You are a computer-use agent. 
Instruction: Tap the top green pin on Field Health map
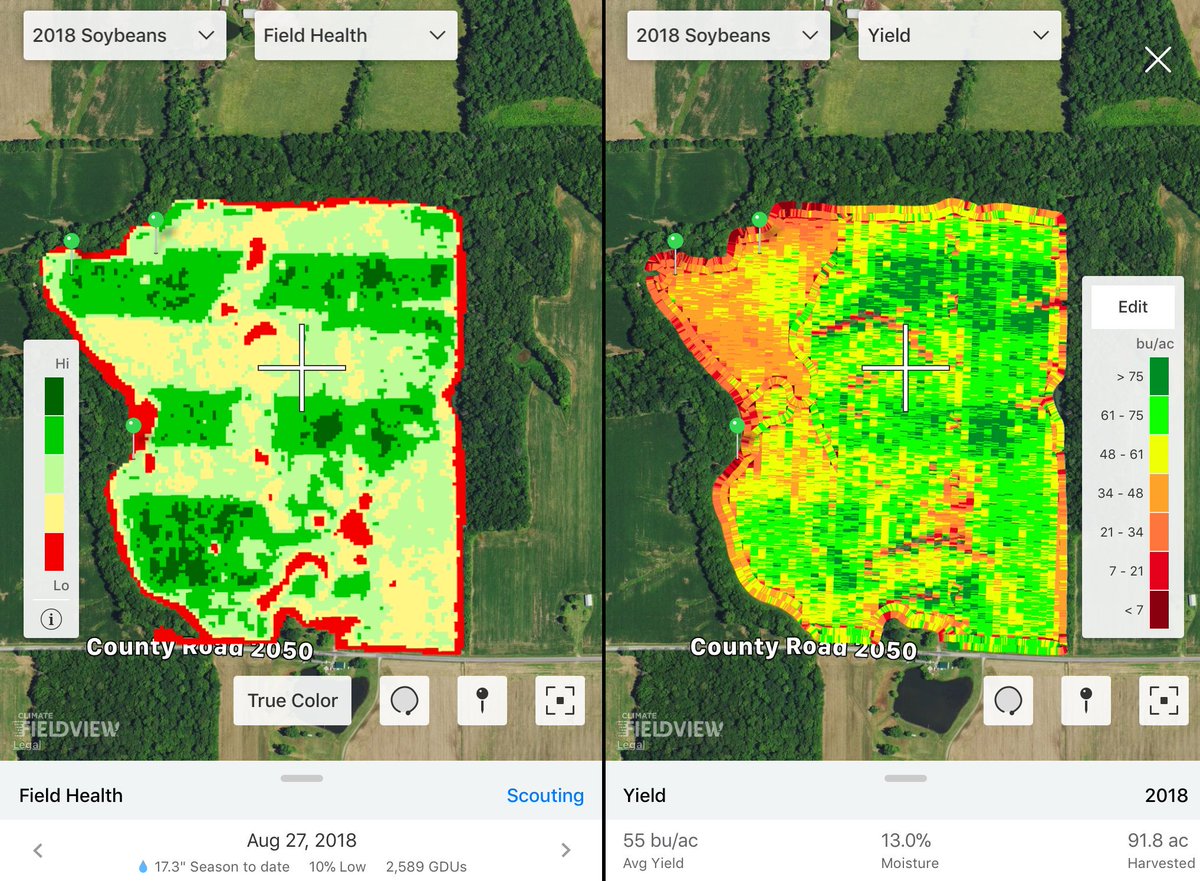click(x=155, y=220)
